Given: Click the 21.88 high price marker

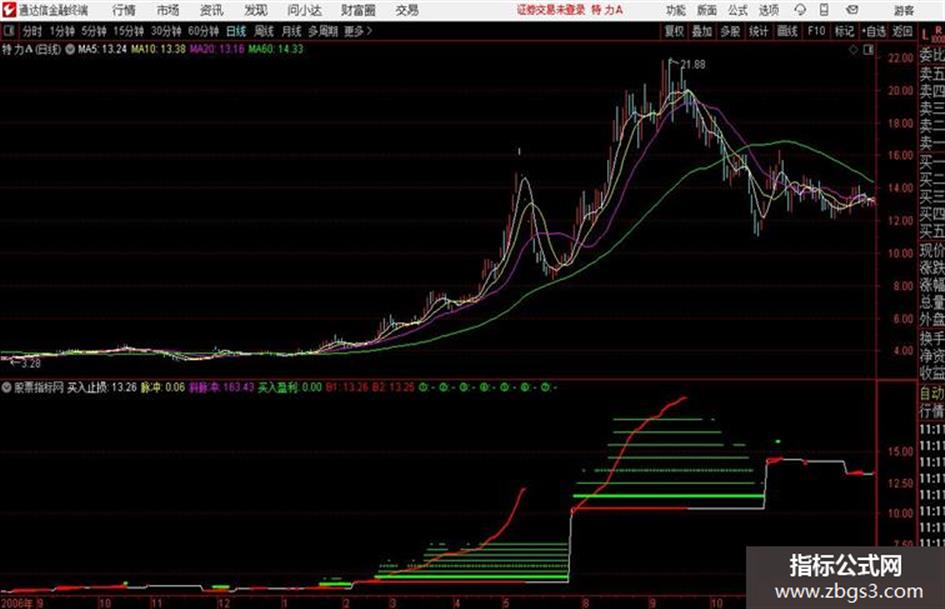Looking at the screenshot, I should (693, 64).
